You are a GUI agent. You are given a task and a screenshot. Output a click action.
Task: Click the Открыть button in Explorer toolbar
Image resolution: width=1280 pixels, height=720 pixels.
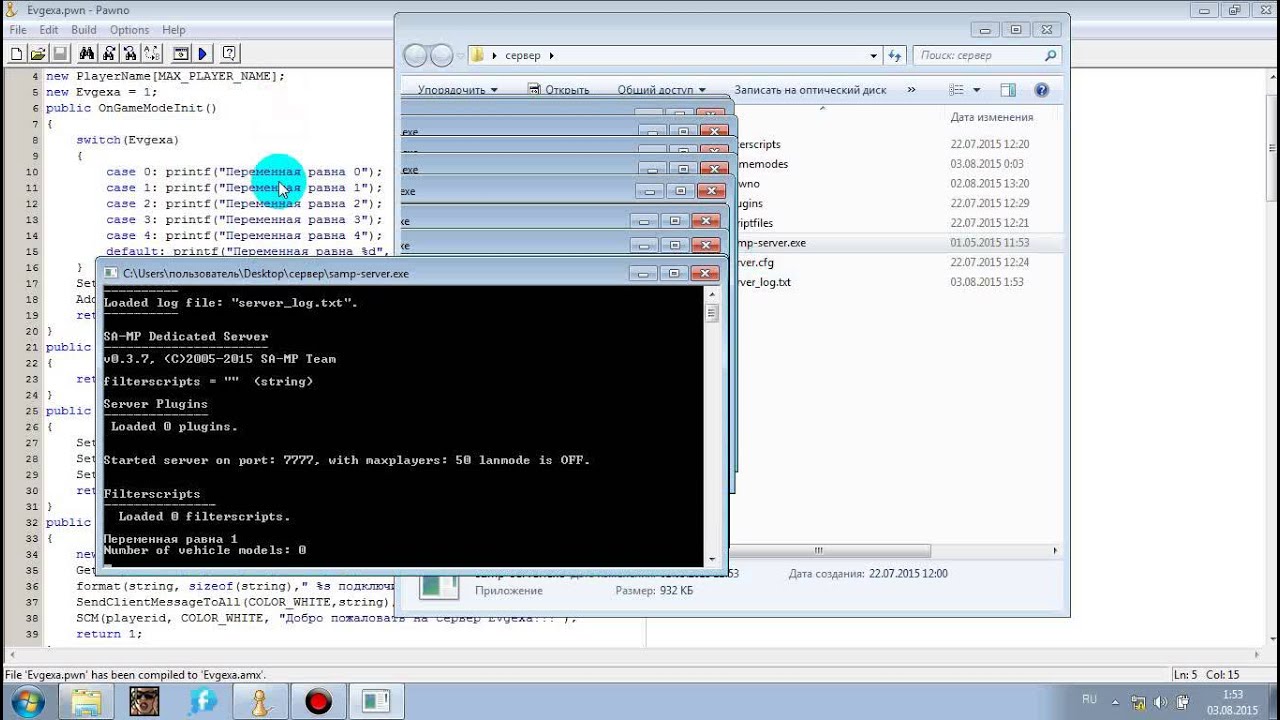coord(558,90)
